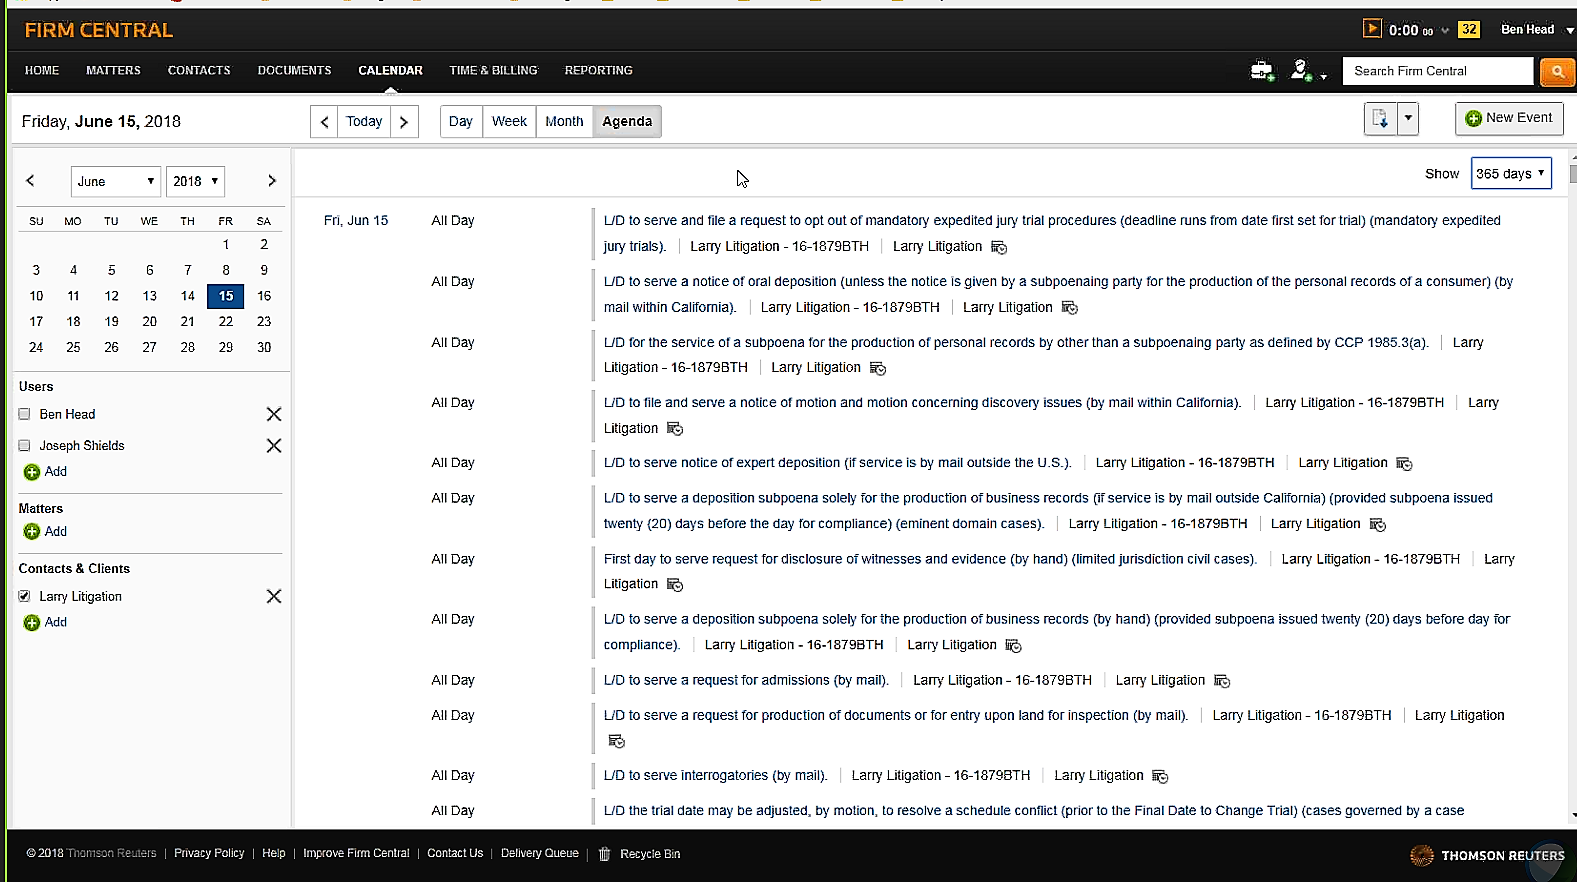
Task: Remove Ben Head from Users list
Action: pos(273,414)
